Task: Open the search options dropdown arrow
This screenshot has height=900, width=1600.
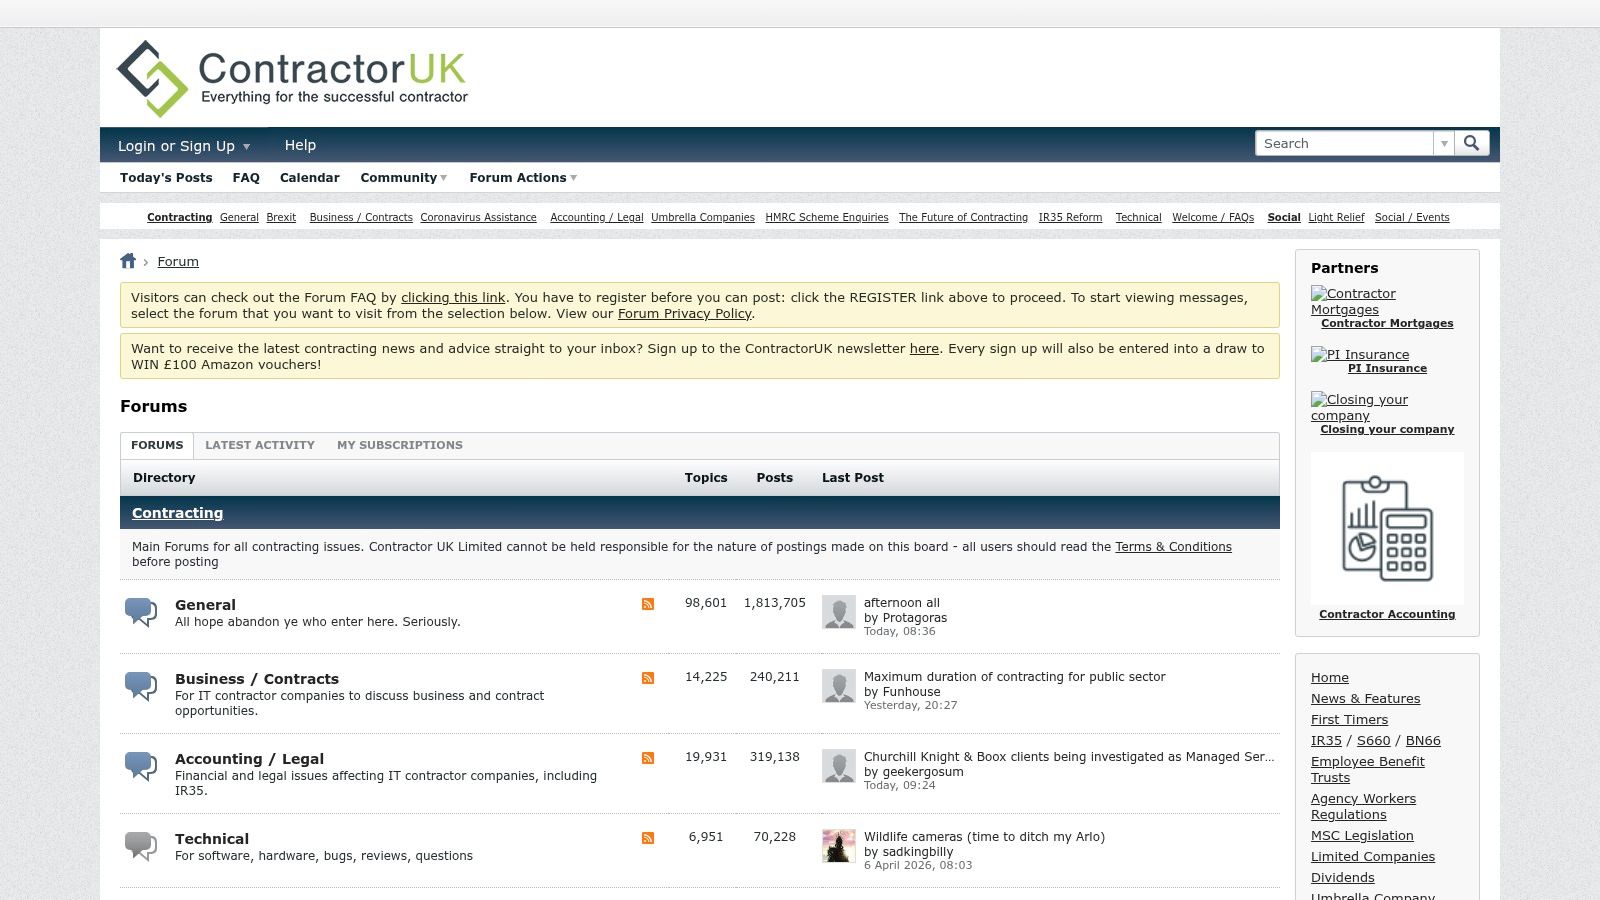Action: [1443, 144]
